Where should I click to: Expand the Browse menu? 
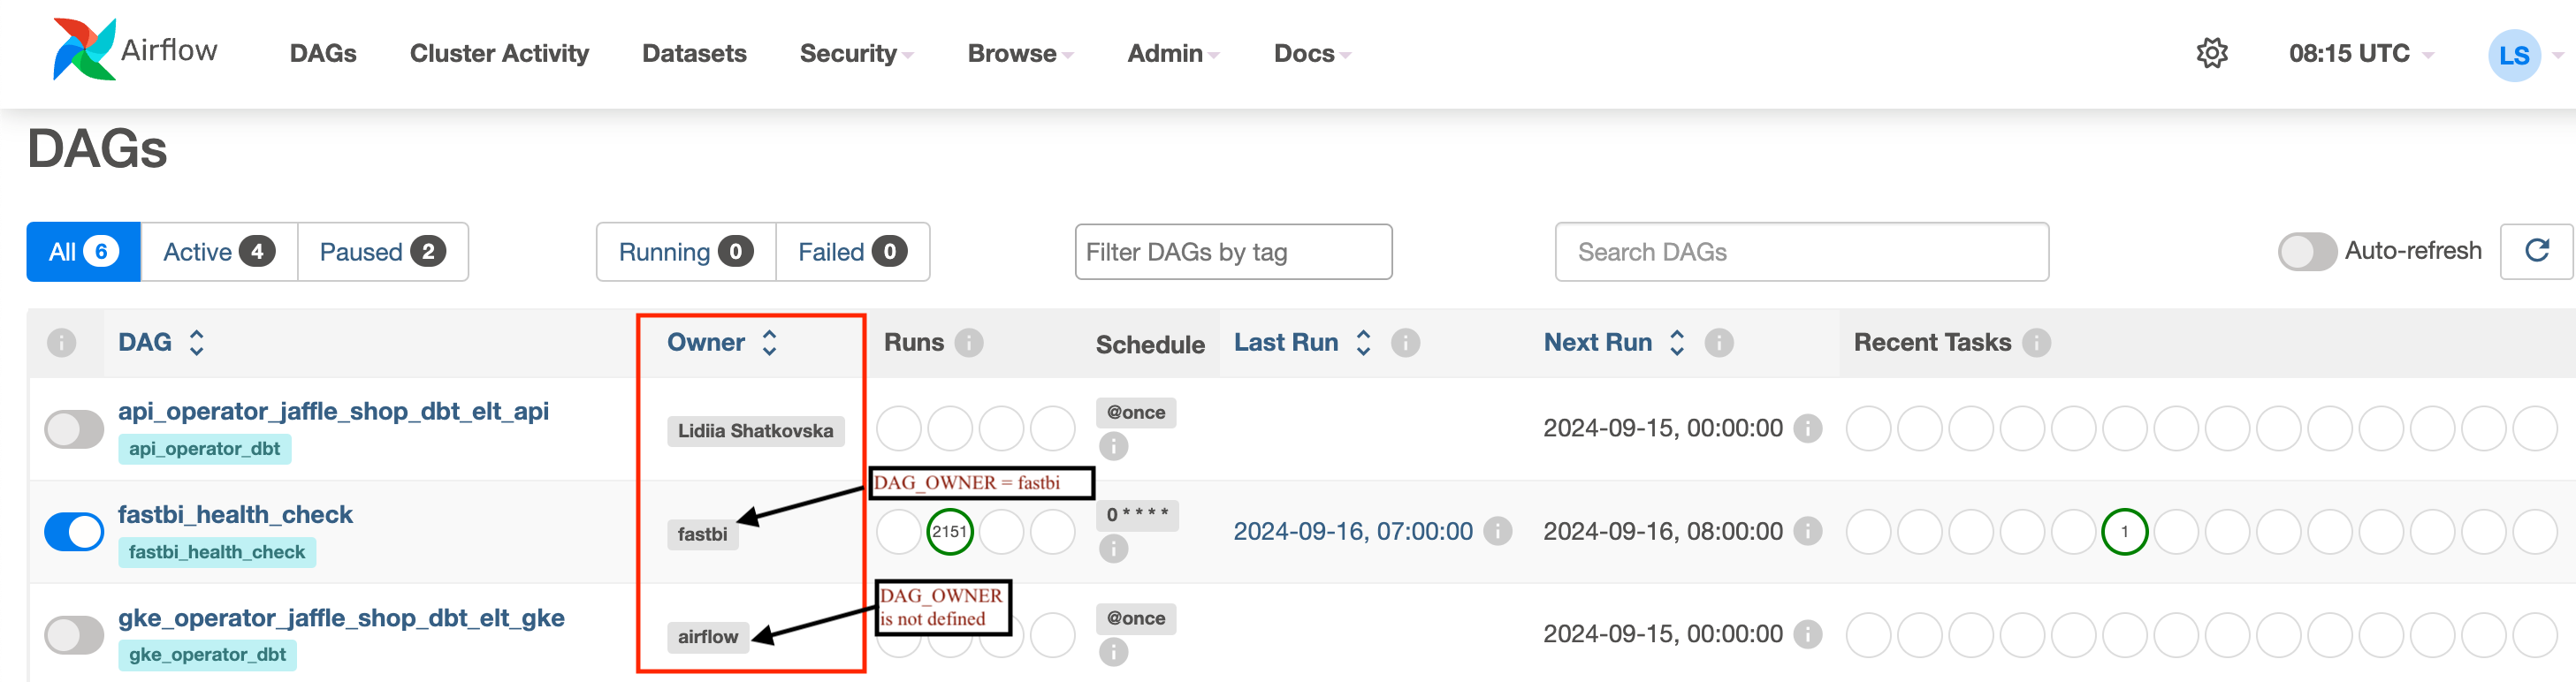point(1020,53)
